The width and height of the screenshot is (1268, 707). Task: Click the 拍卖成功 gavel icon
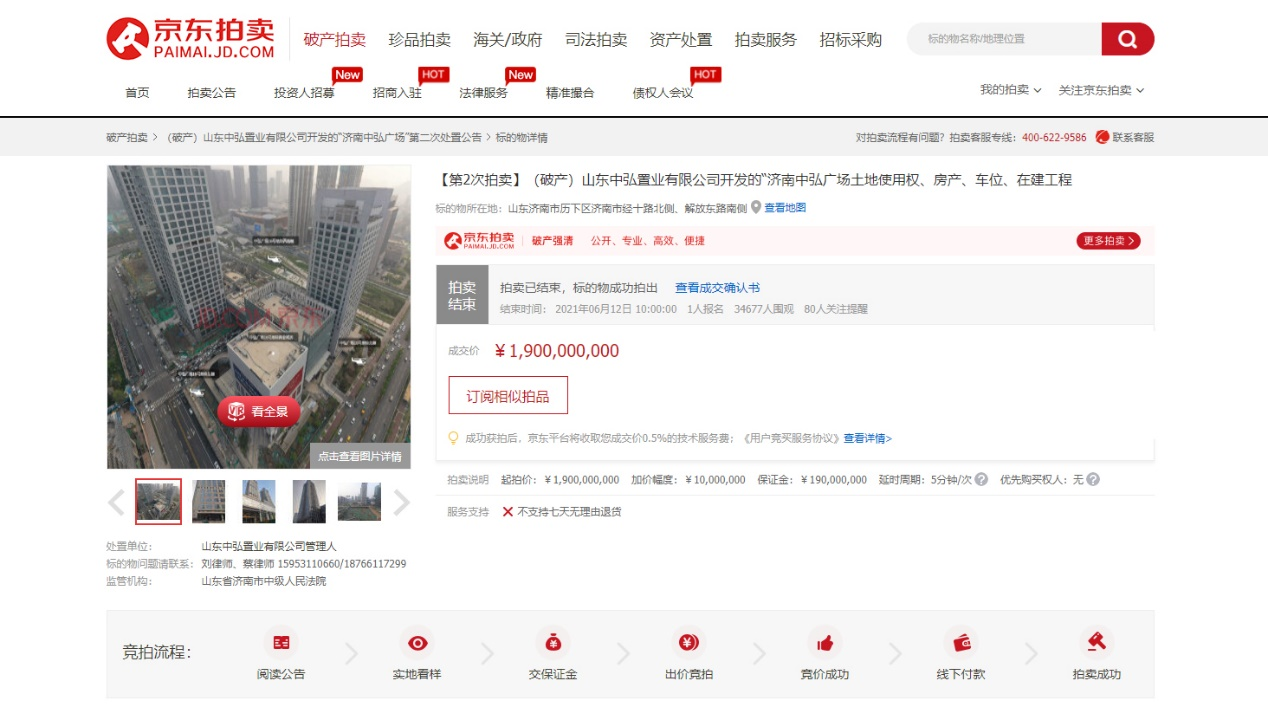(x=1097, y=642)
